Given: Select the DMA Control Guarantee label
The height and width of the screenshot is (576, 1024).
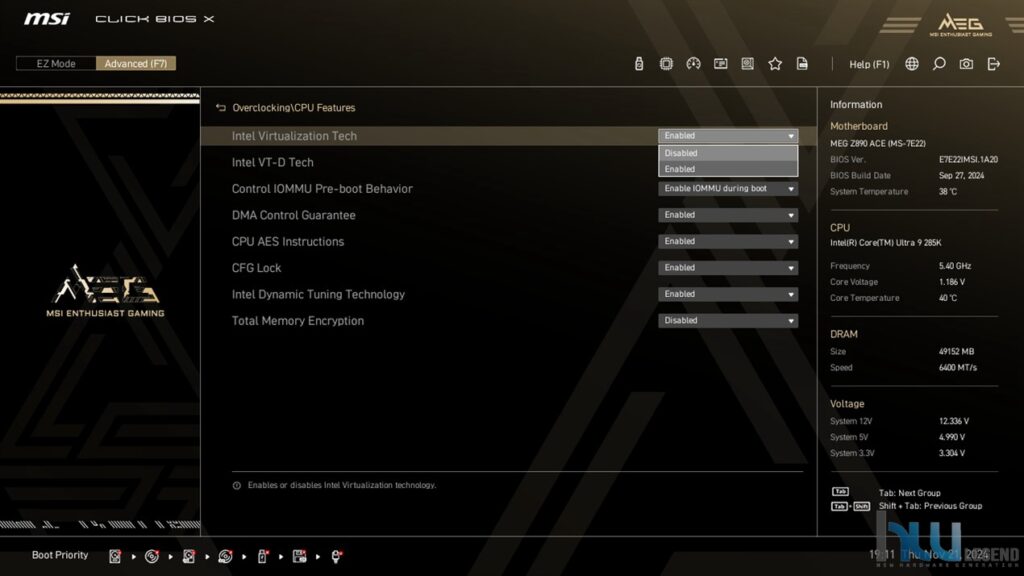Looking at the screenshot, I should click(293, 216).
